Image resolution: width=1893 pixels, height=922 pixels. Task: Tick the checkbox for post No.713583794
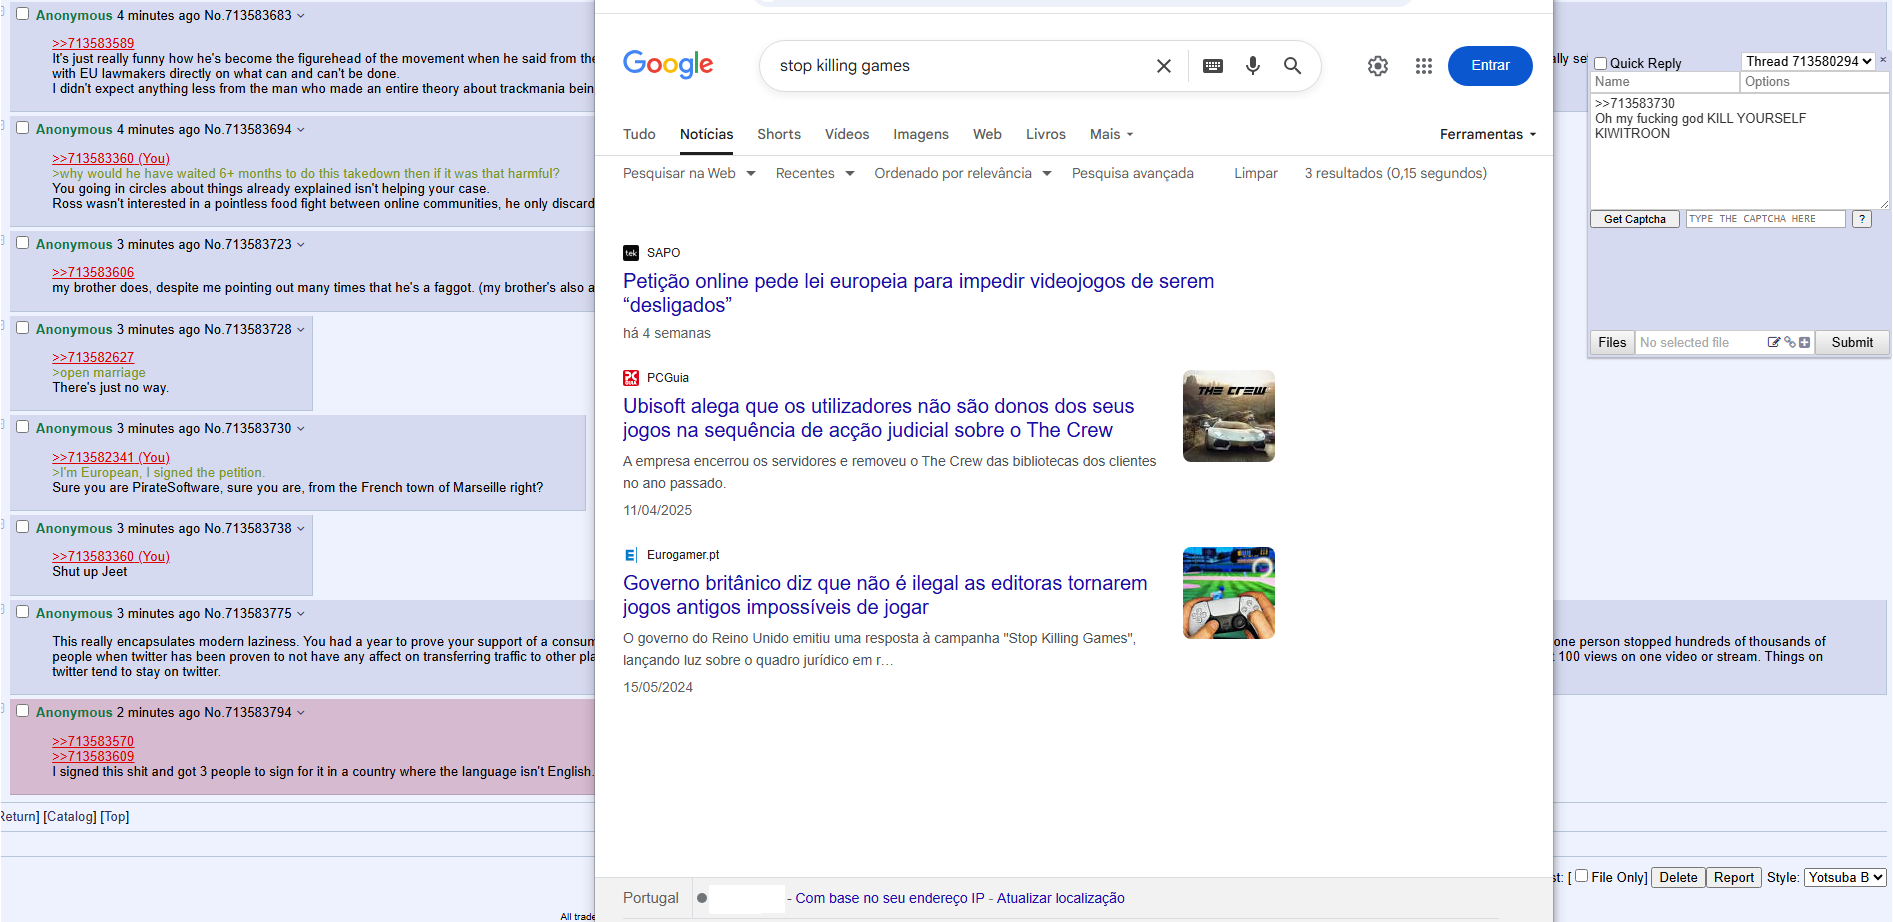23,711
